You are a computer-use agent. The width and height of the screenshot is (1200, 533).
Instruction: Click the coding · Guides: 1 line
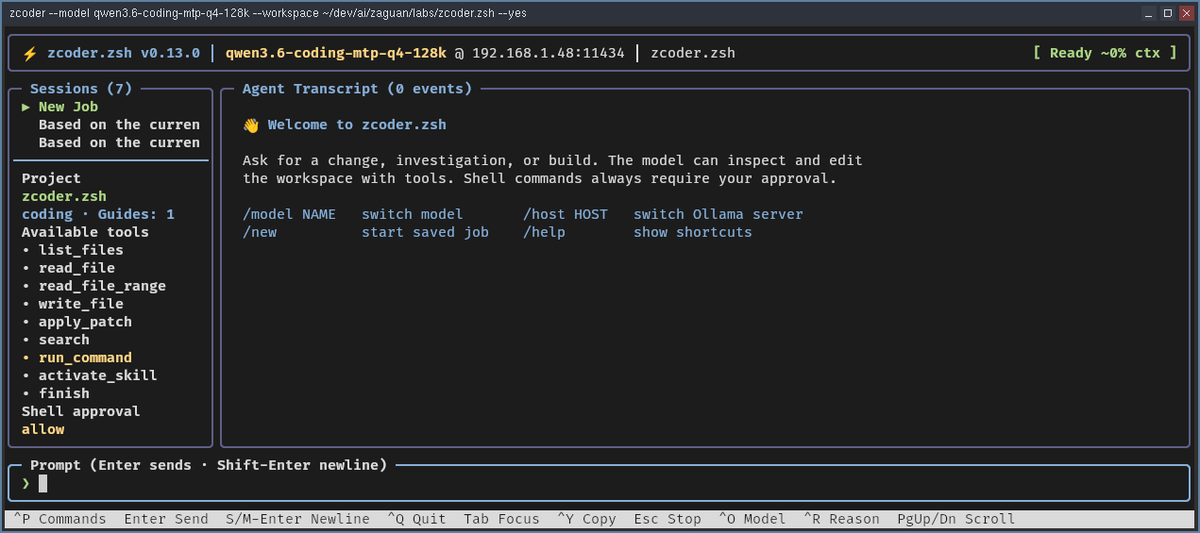point(98,214)
